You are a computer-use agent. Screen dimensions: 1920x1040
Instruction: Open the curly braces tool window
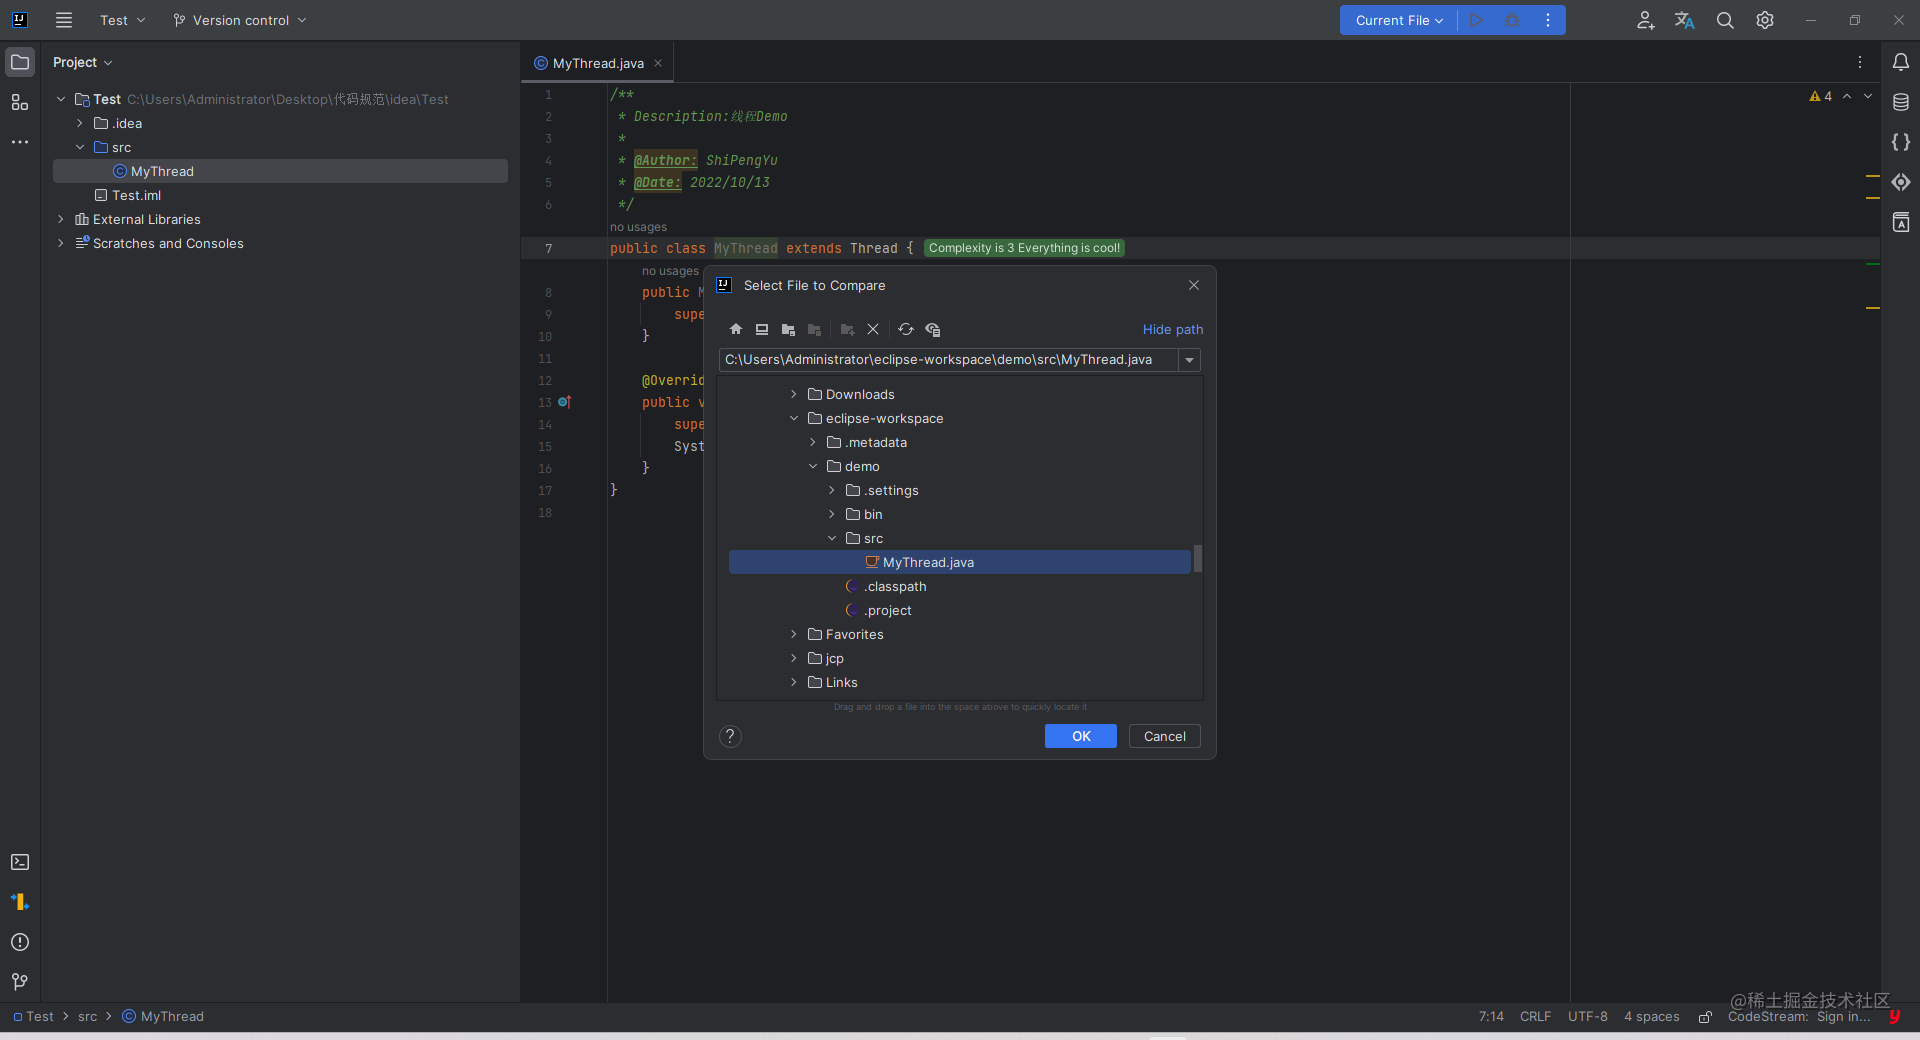[1901, 142]
